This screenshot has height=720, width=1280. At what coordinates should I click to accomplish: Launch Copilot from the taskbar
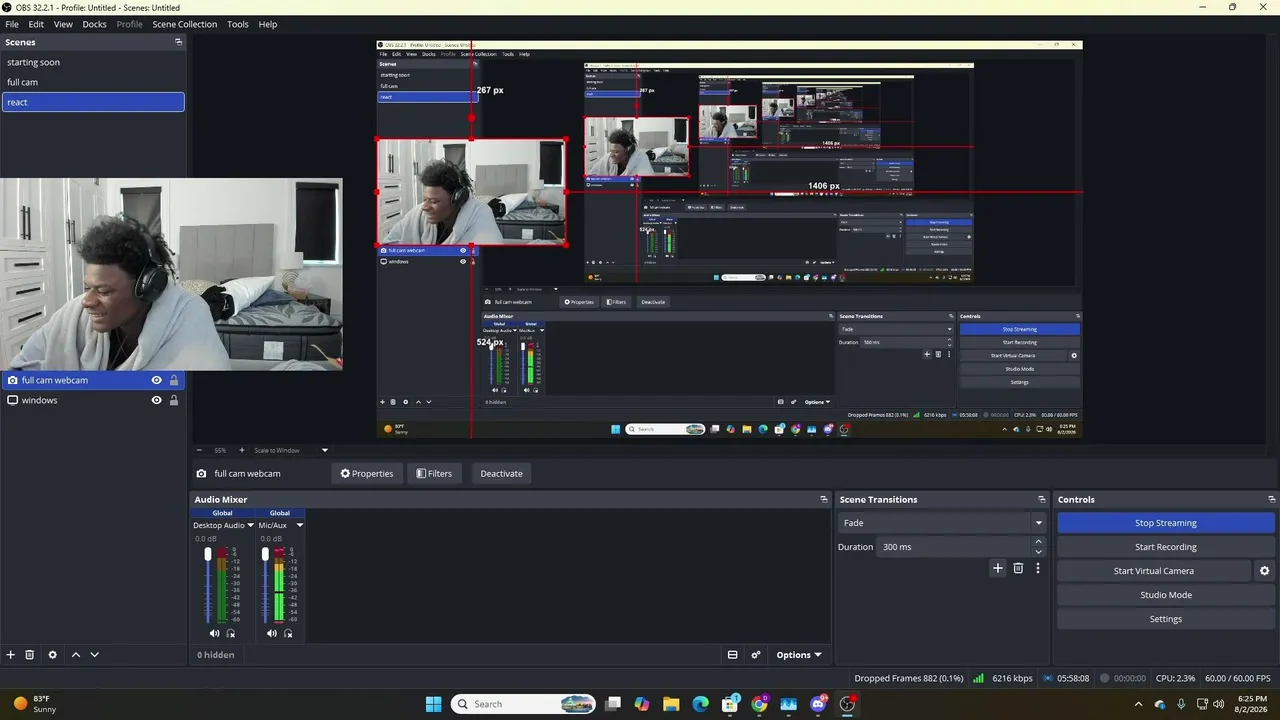[x=642, y=704]
